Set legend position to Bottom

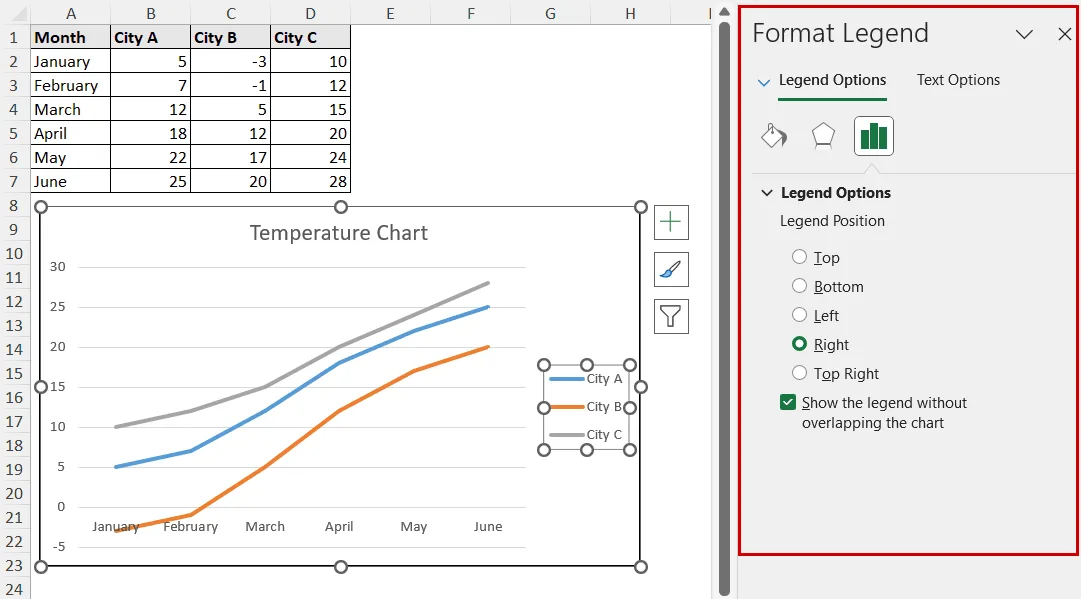(x=799, y=286)
